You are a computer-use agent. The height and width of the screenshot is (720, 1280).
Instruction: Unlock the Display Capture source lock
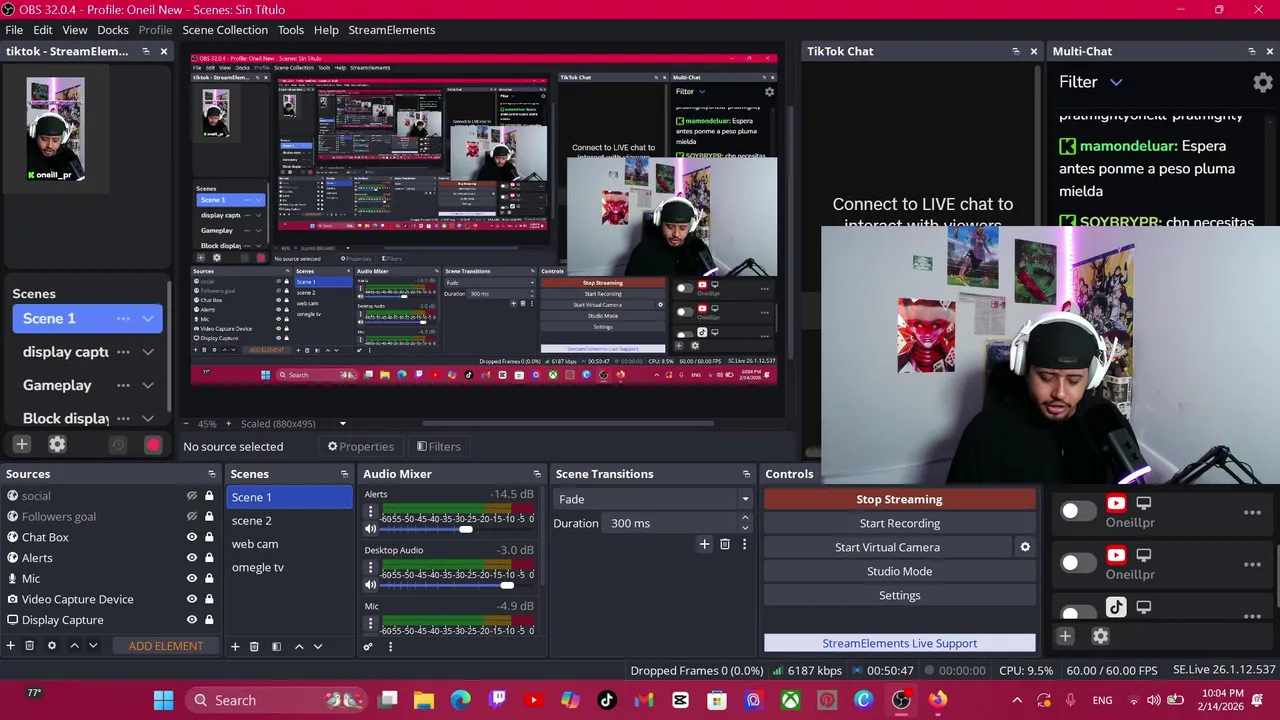click(209, 620)
